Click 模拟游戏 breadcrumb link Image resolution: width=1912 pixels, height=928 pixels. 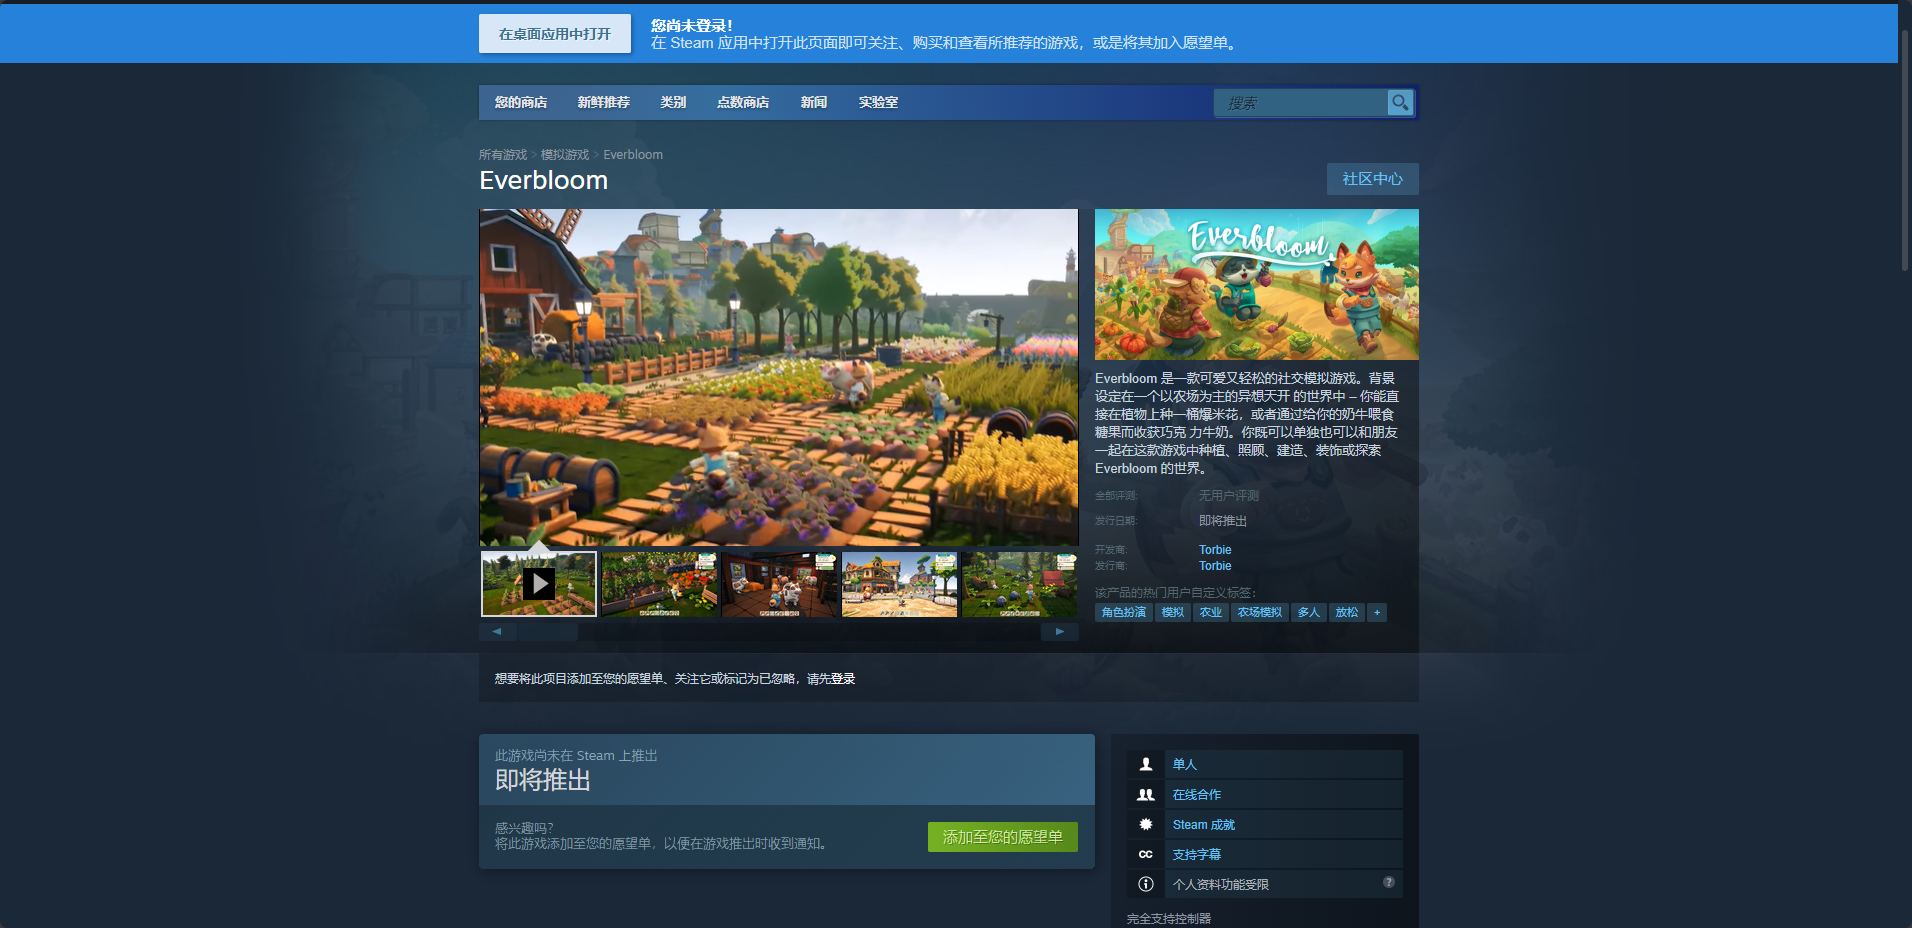click(x=565, y=155)
